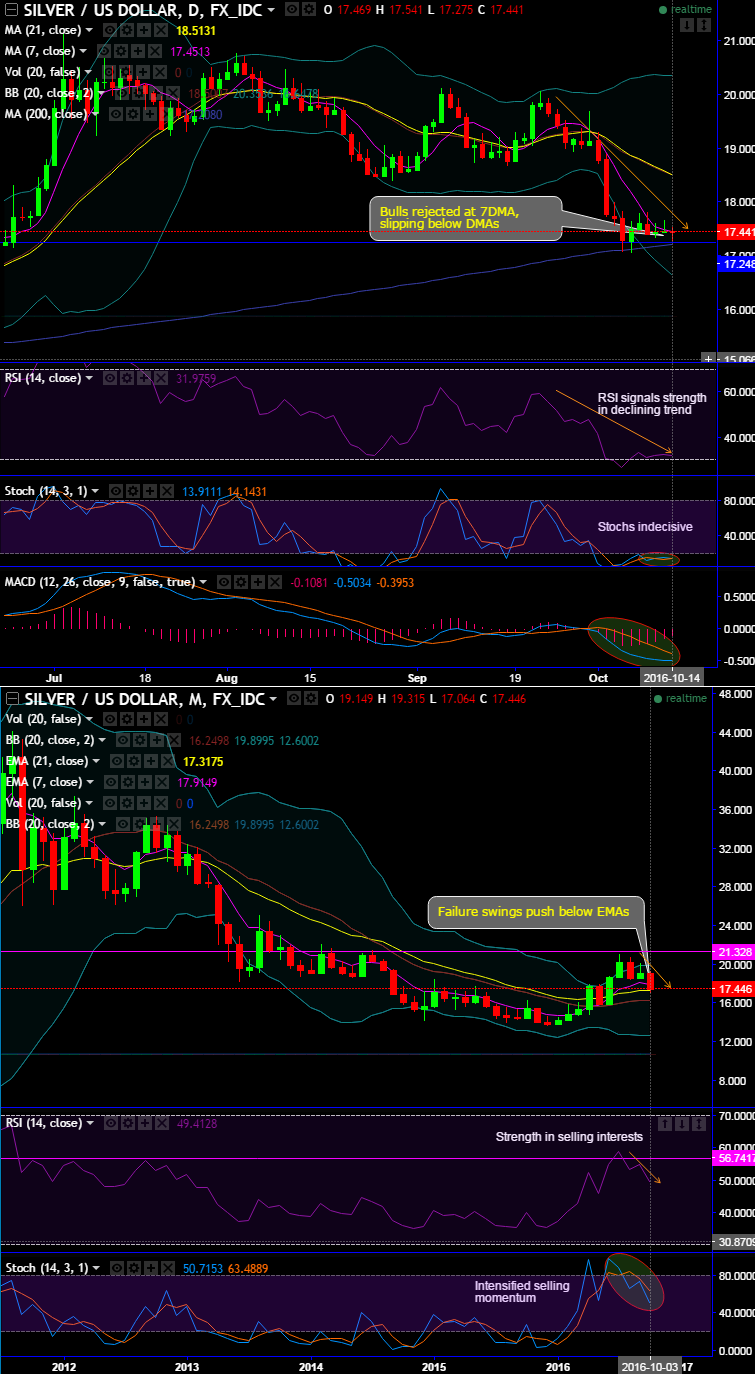The image size is (755, 1374).
Task: Hide monthly EMA (21, close) using eye icon
Action: point(117,761)
